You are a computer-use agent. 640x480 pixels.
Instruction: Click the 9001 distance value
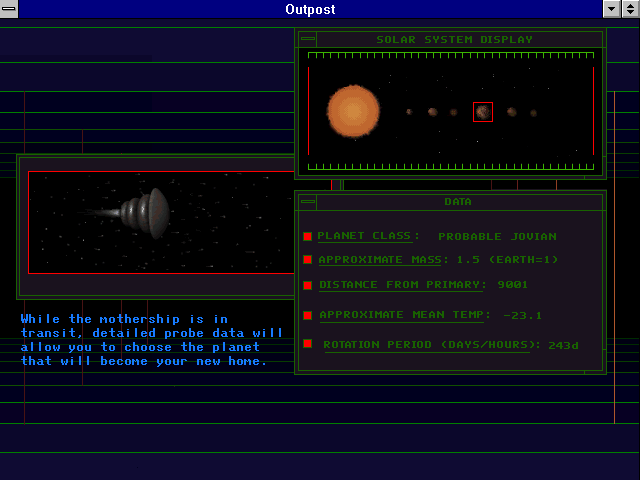tap(512, 285)
